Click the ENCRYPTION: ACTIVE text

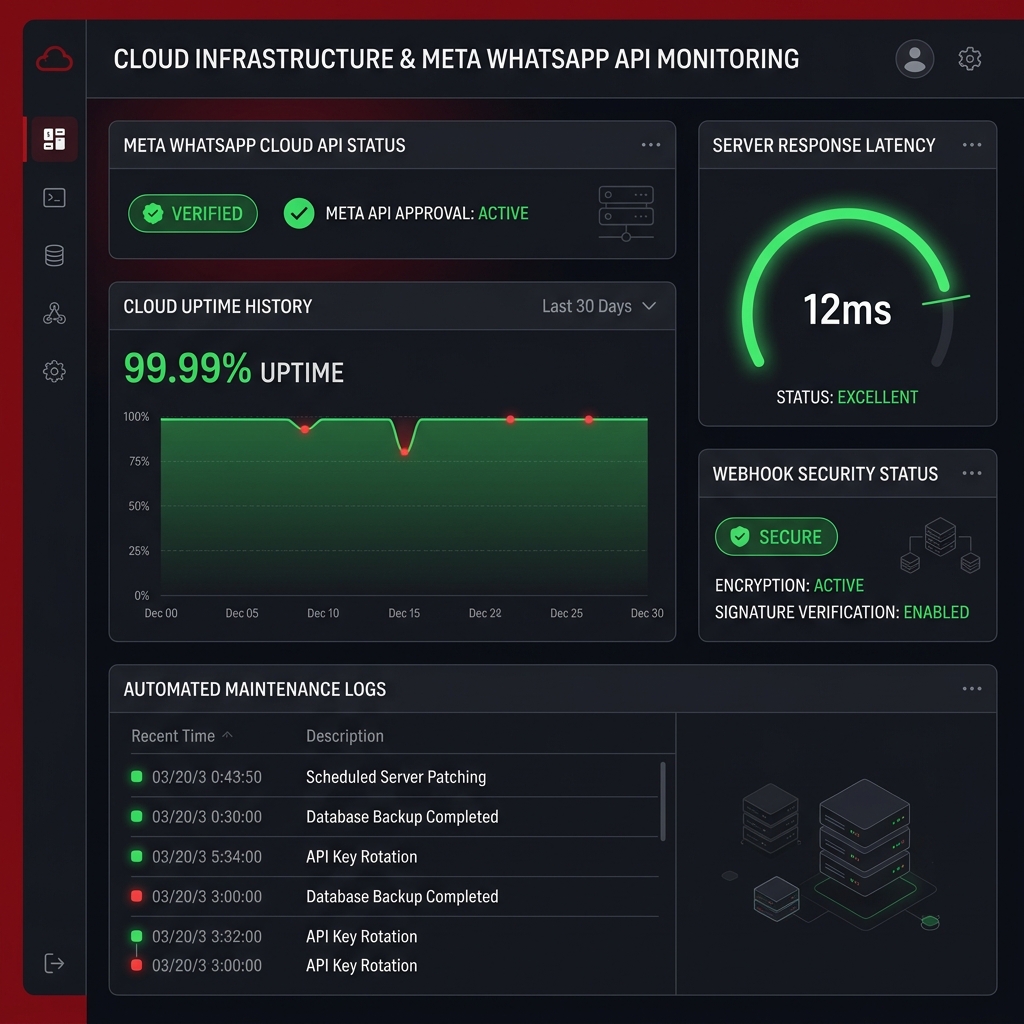pyautogui.click(x=790, y=585)
